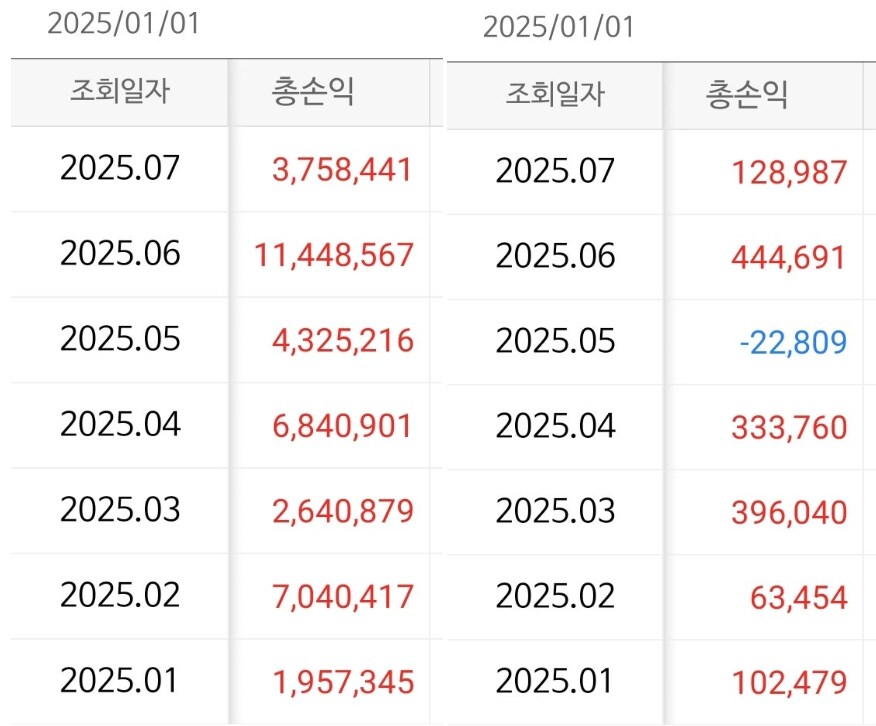Image resolution: width=876 pixels, height=726 pixels.
Task: Select the 128,987 profit value
Action: coord(789,172)
